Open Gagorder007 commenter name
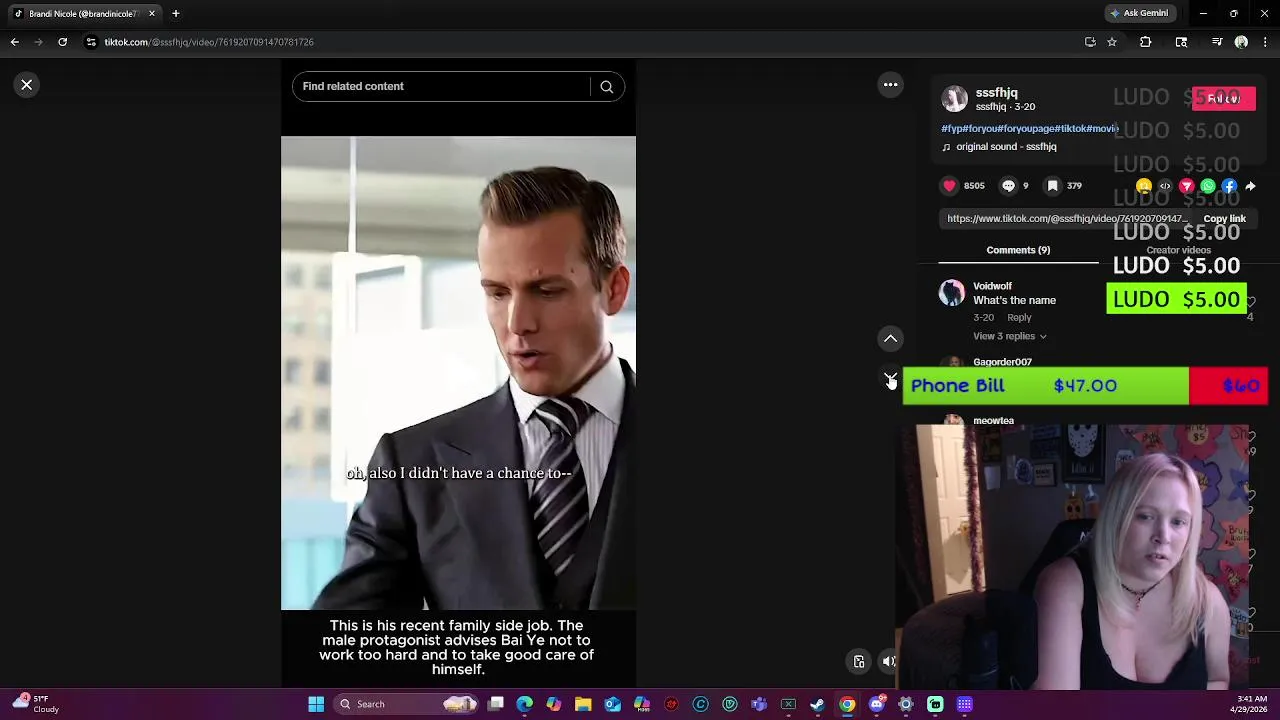 1002,362
